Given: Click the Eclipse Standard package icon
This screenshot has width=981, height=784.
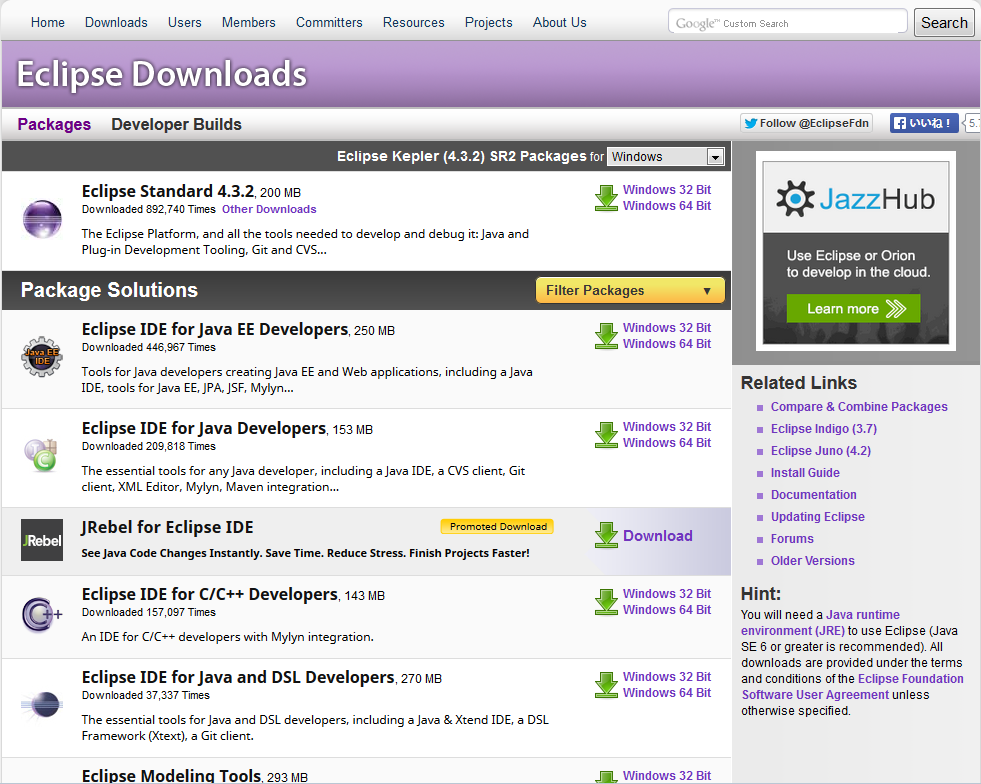Looking at the screenshot, I should 42,217.
